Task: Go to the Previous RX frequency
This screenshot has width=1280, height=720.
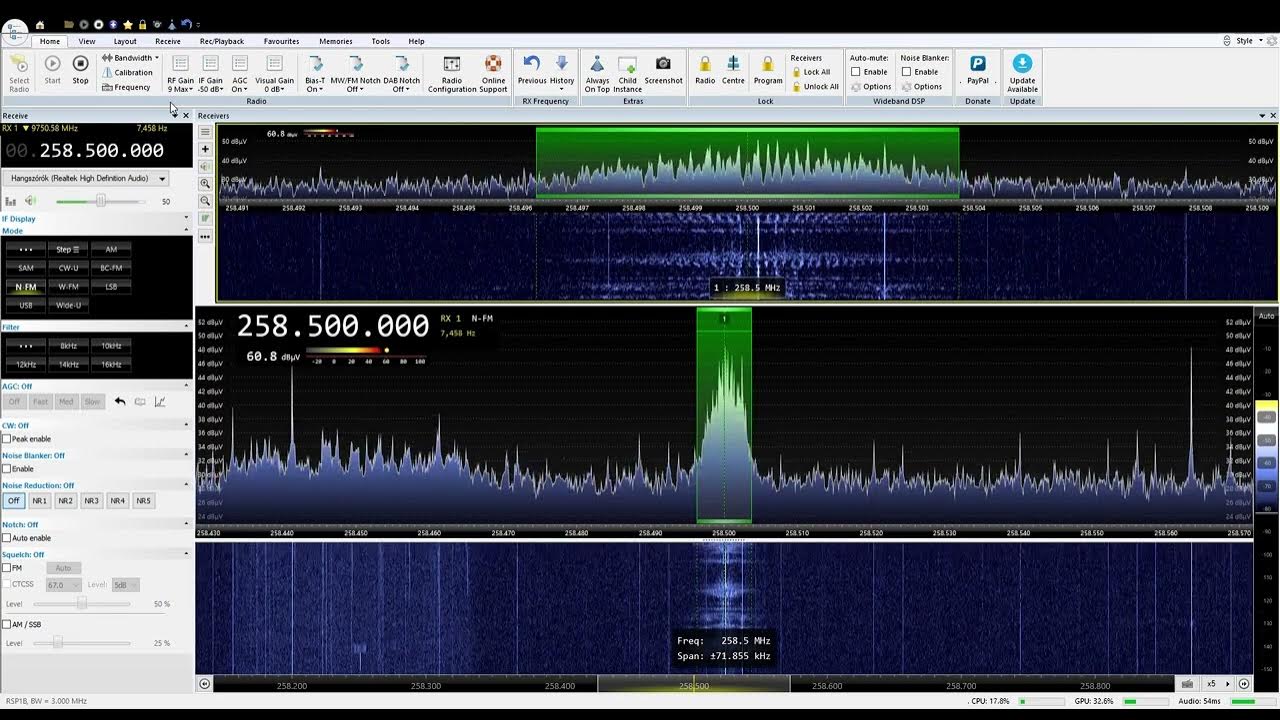Action: (532, 65)
